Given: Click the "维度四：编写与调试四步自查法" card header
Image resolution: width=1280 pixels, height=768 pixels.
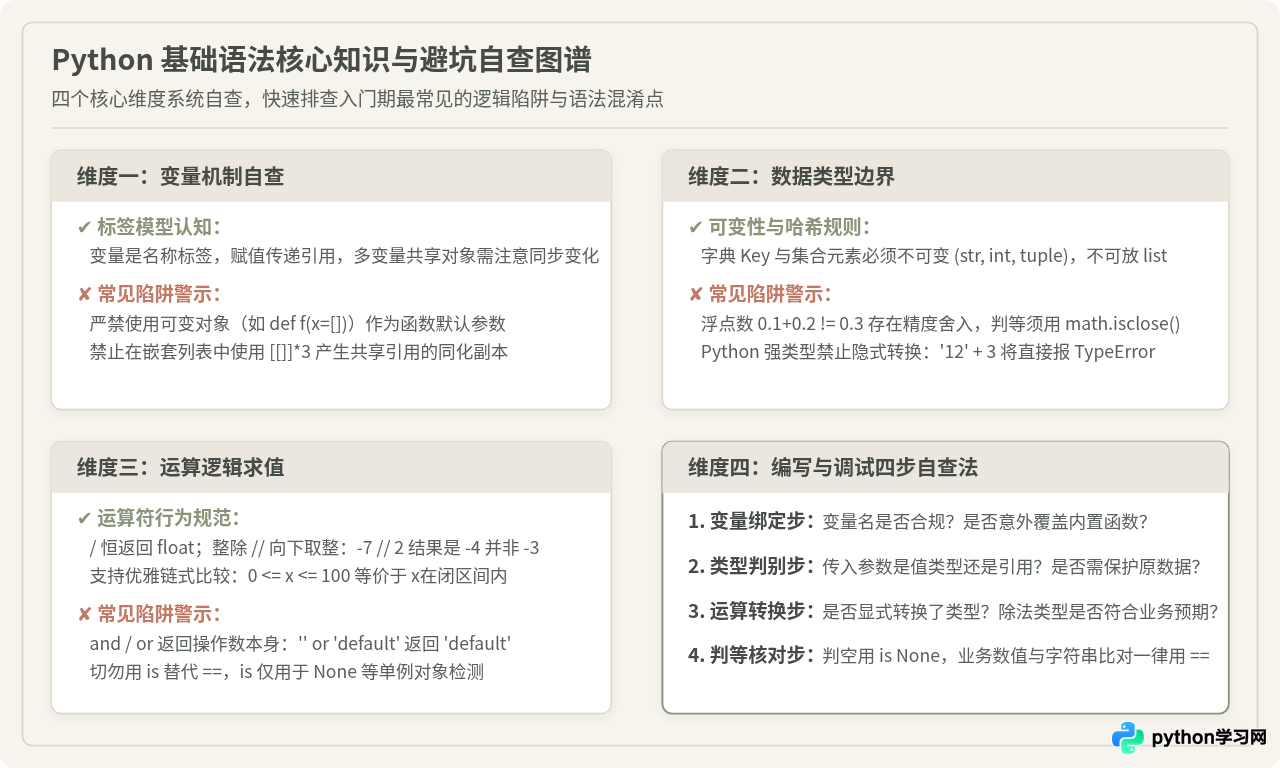Looking at the screenshot, I should (x=945, y=467).
